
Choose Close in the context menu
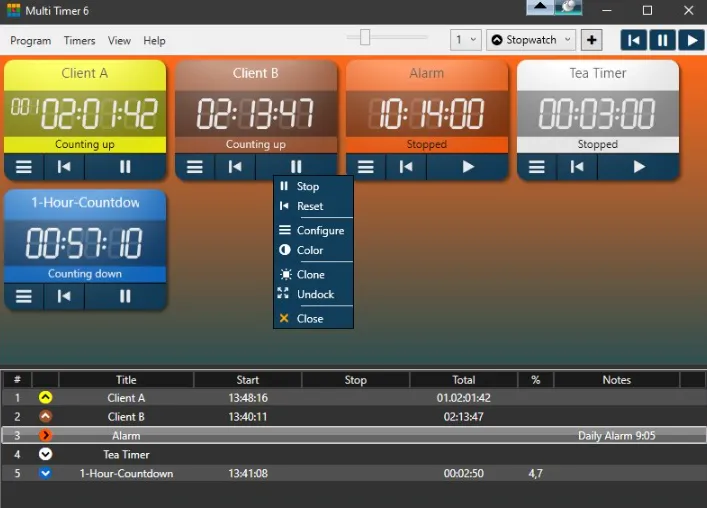point(313,319)
